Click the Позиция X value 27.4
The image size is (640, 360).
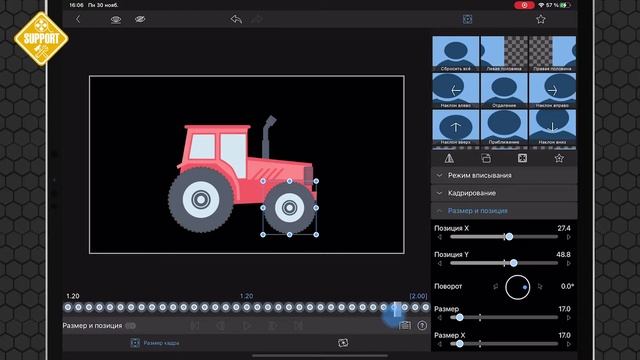(x=564, y=228)
